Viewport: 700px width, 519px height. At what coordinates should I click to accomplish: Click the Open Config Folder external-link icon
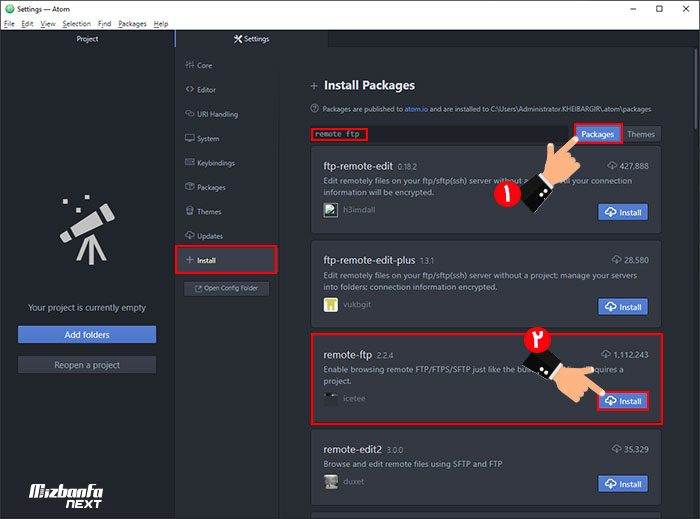(x=198, y=288)
